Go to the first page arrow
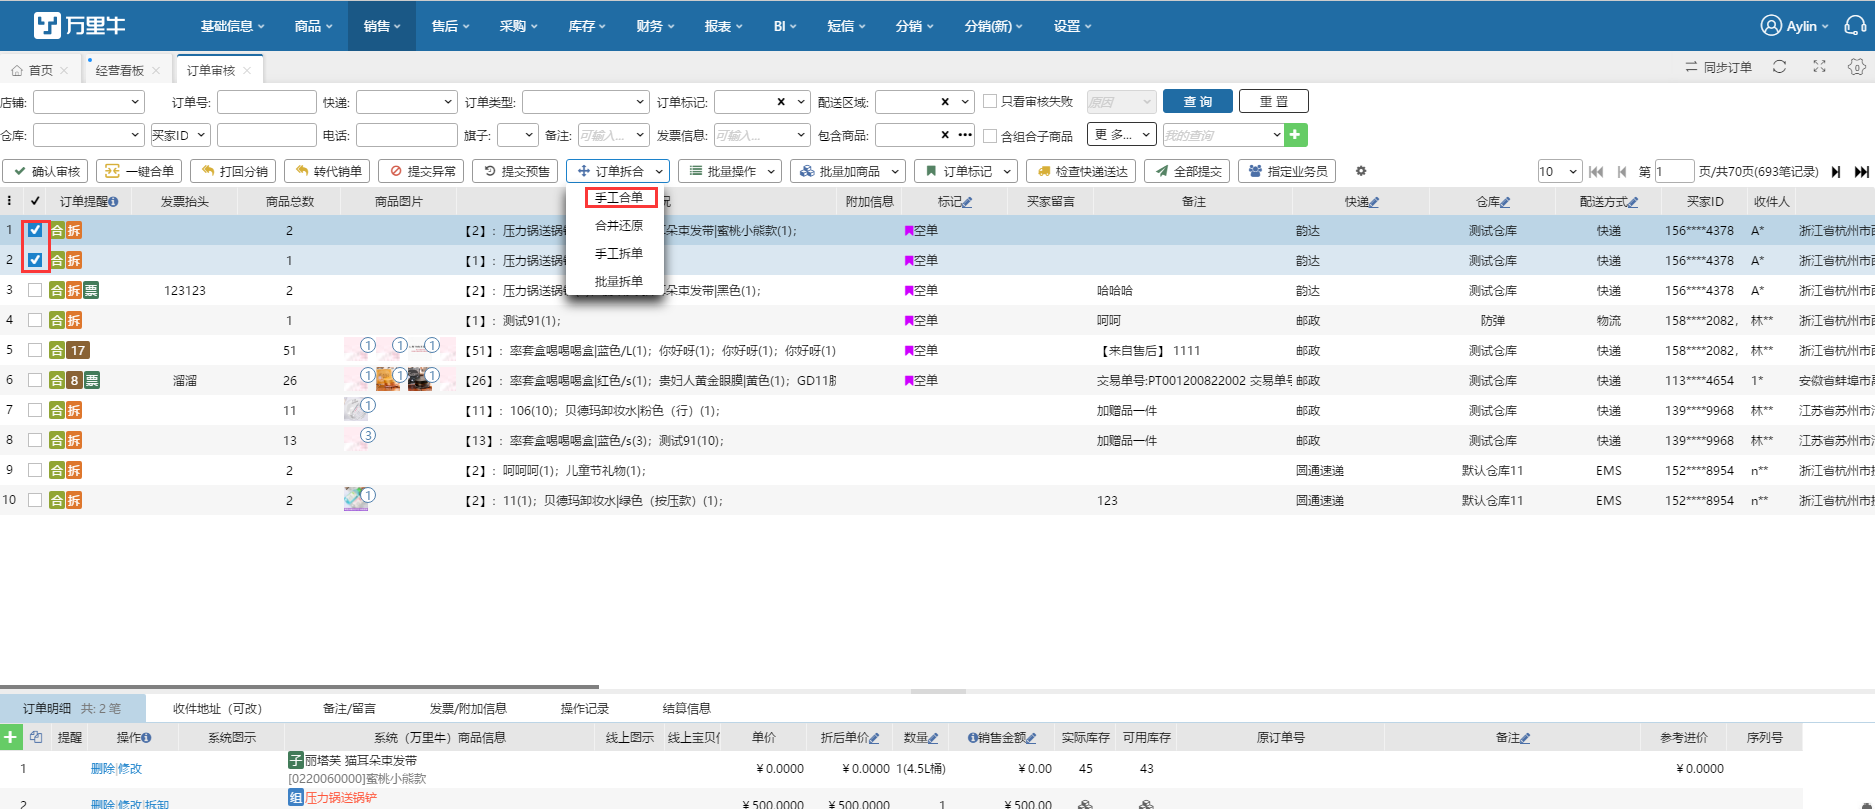 click(1596, 172)
